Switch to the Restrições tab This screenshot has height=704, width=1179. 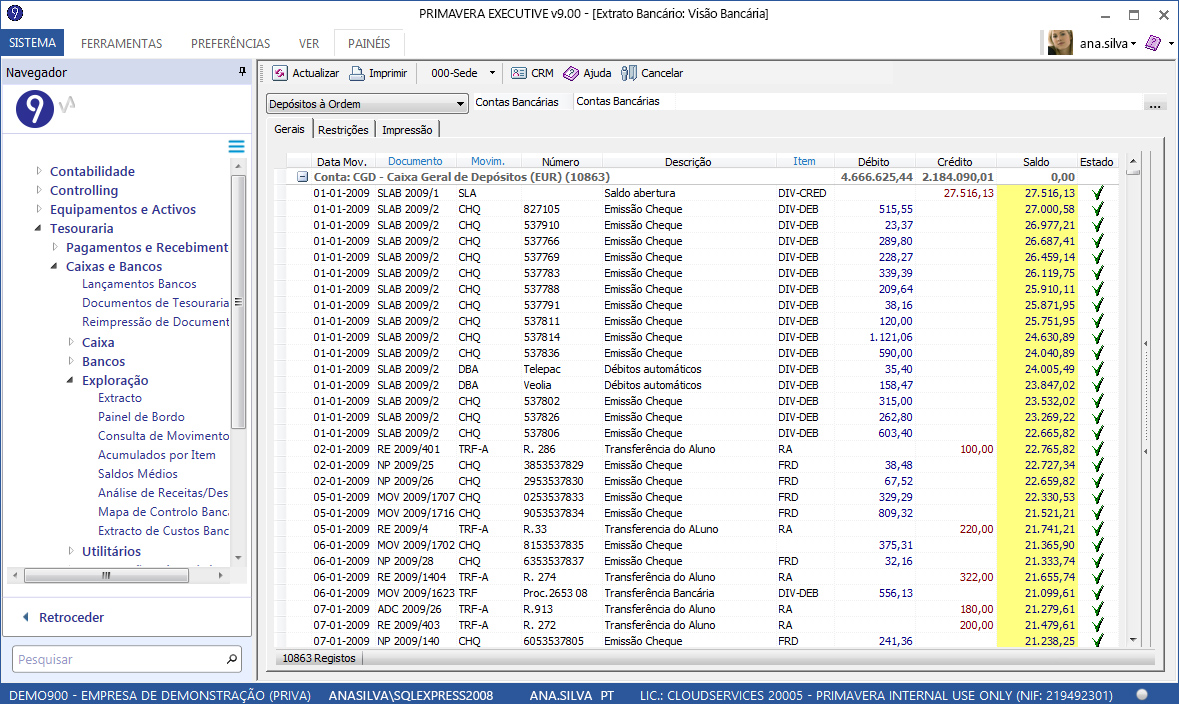(344, 130)
